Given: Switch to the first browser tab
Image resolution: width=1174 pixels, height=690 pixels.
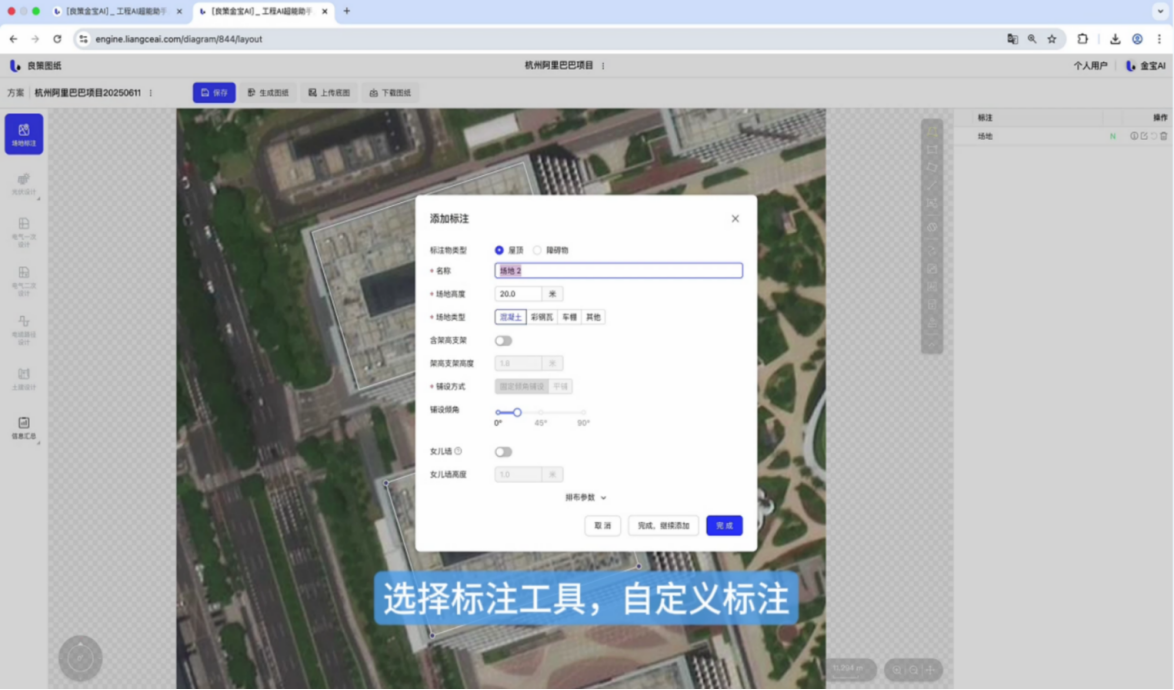Looking at the screenshot, I should [116, 11].
